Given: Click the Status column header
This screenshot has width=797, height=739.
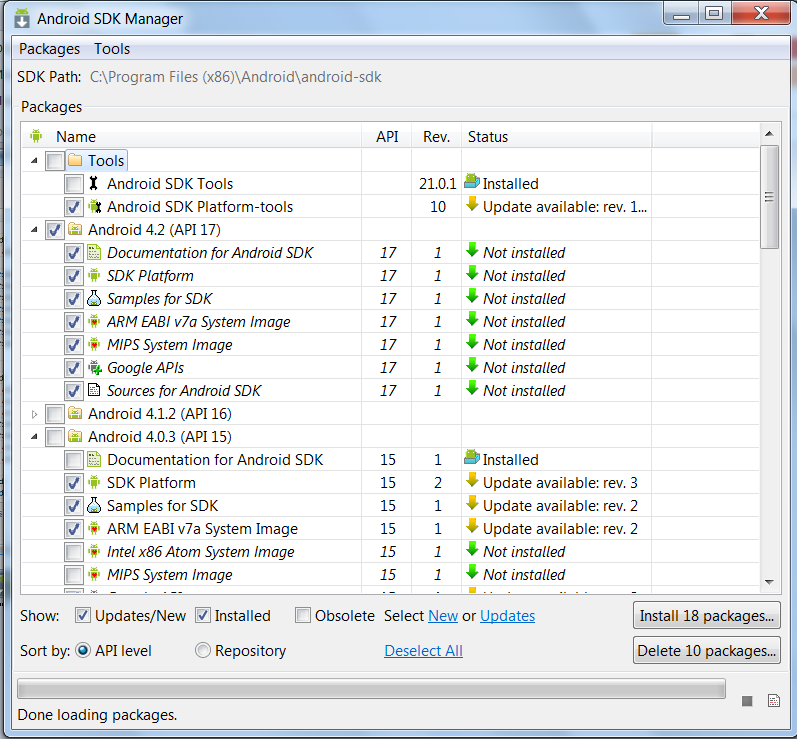Looking at the screenshot, I should click(x=557, y=136).
